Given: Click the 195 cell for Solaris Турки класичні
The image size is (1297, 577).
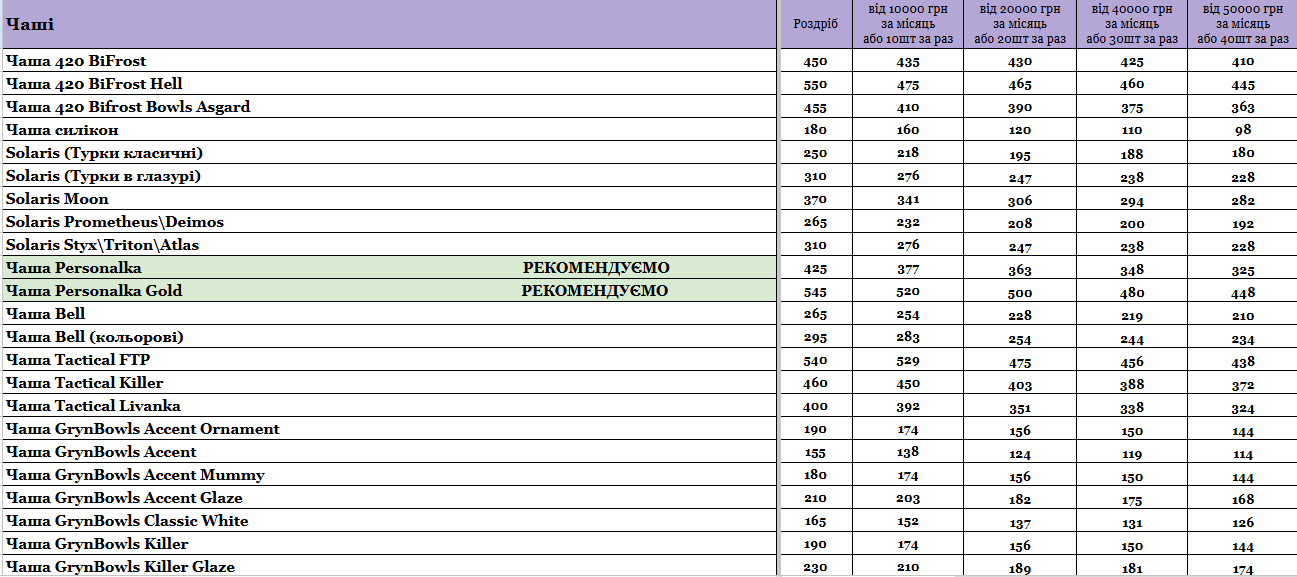Looking at the screenshot, I should point(1020,154).
